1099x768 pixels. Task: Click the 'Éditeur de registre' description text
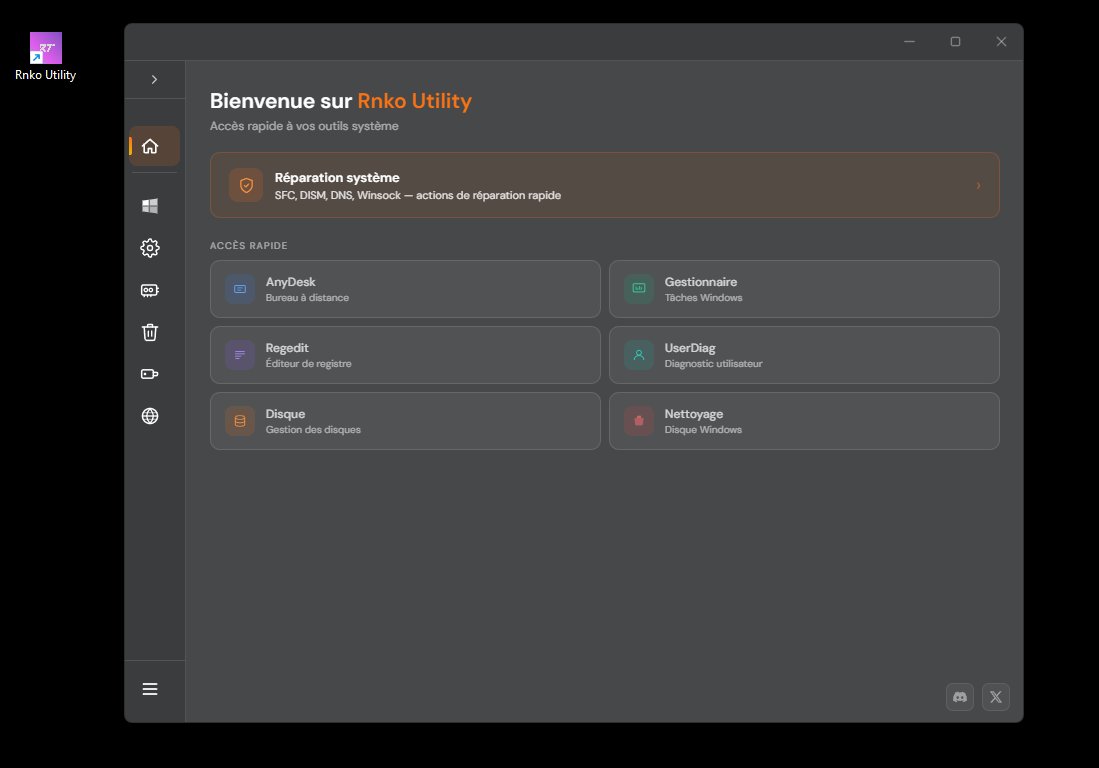pyautogui.click(x=308, y=364)
